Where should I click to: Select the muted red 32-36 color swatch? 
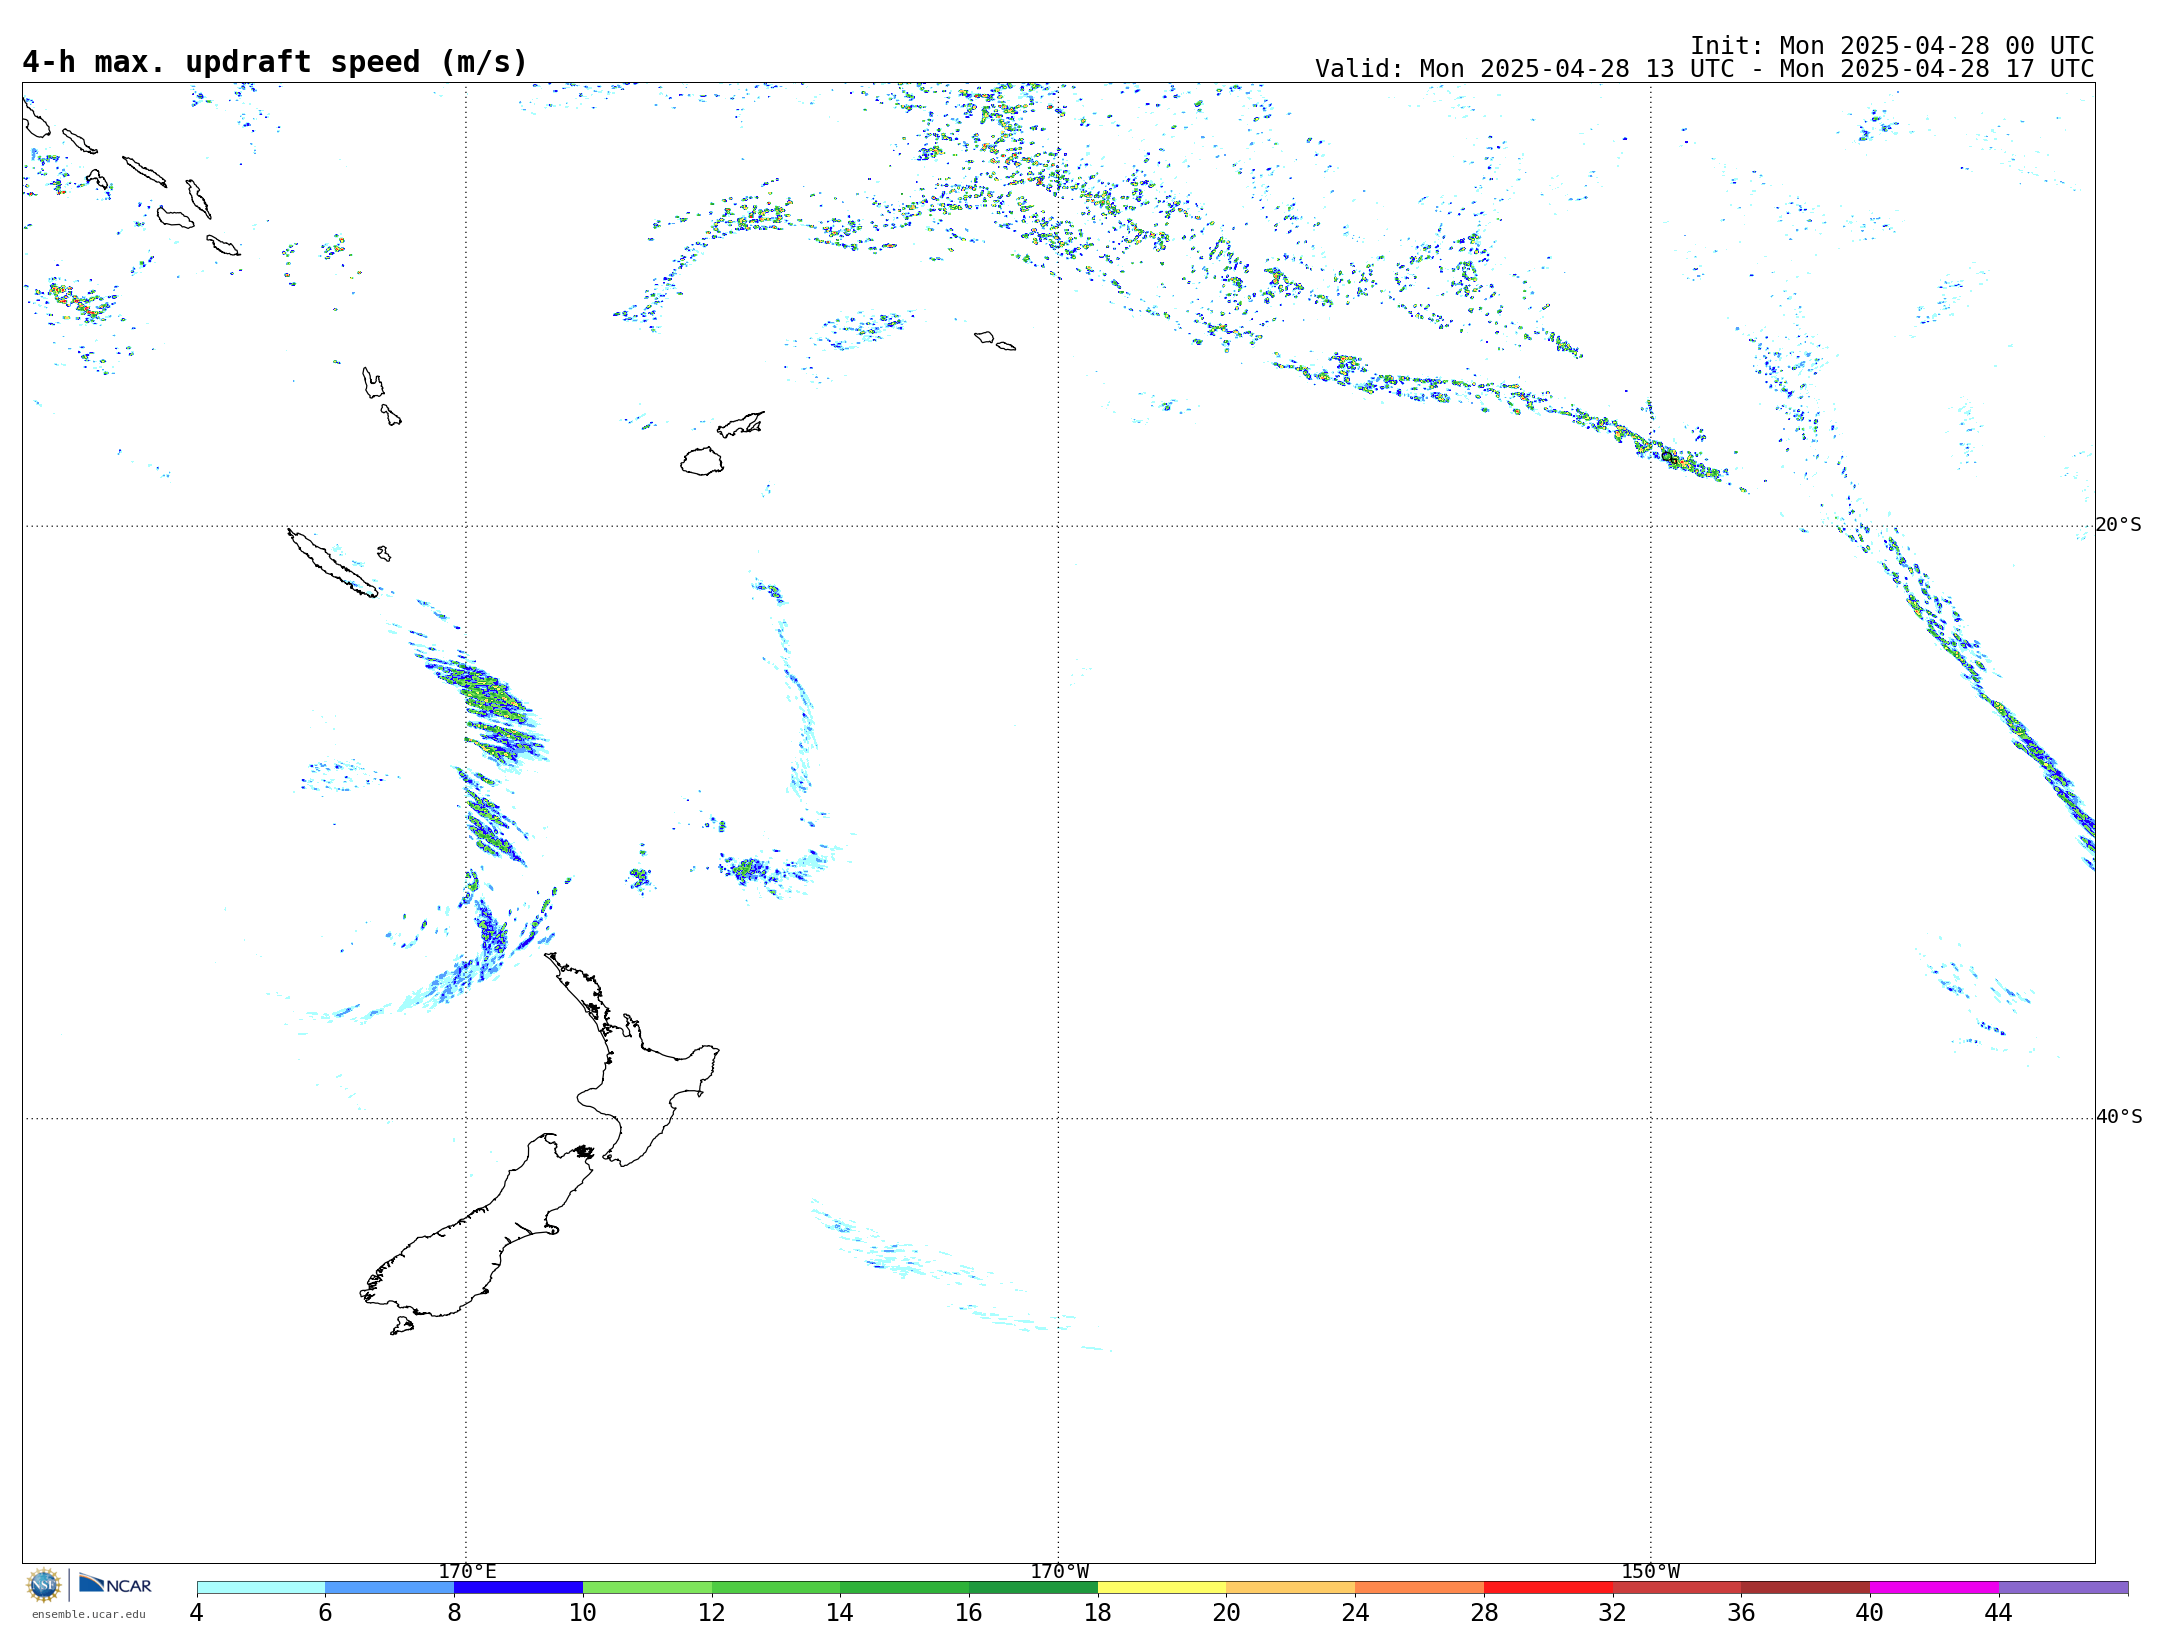(1677, 1587)
